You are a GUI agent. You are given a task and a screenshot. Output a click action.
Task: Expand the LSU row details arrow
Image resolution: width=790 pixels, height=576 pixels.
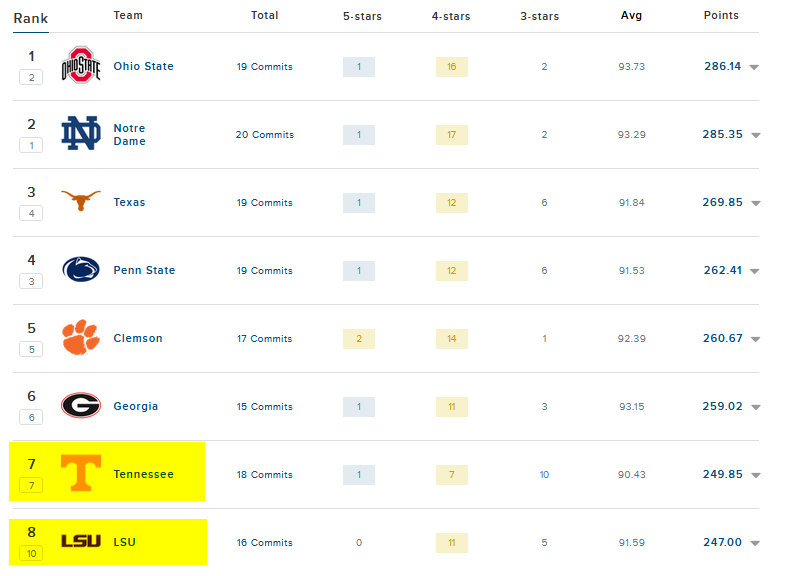(x=755, y=543)
